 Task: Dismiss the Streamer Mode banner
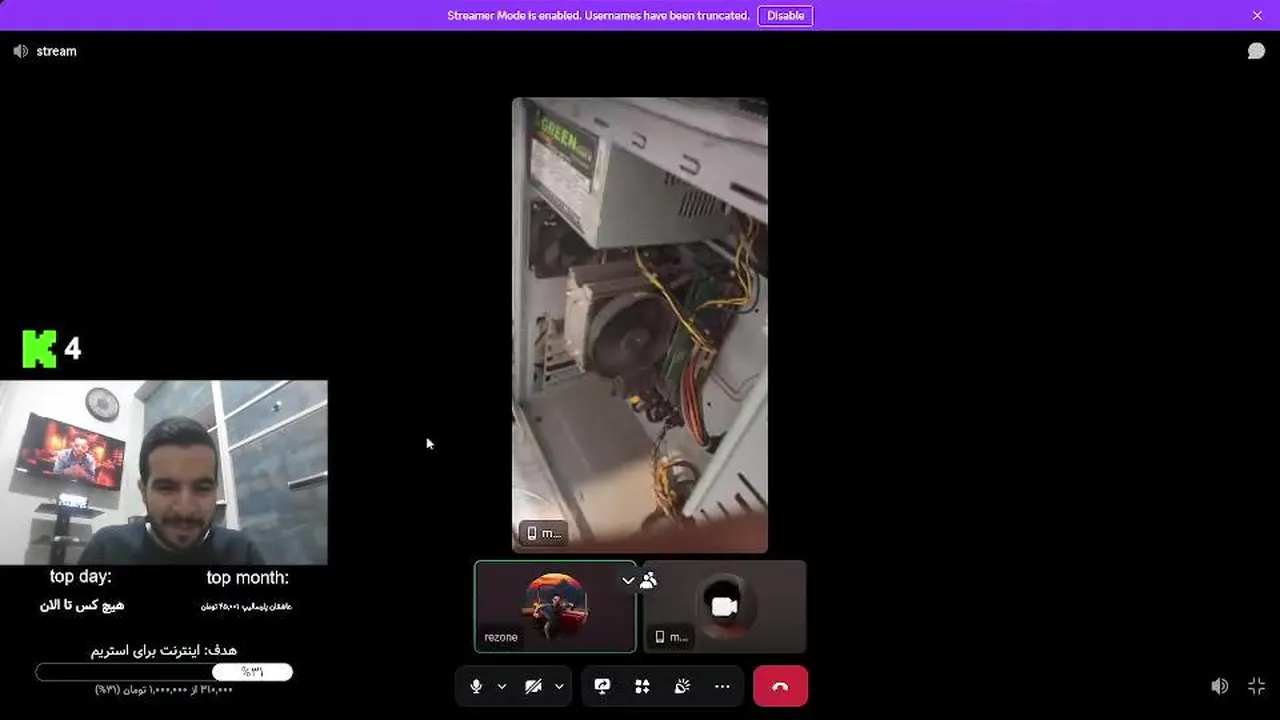1257,15
